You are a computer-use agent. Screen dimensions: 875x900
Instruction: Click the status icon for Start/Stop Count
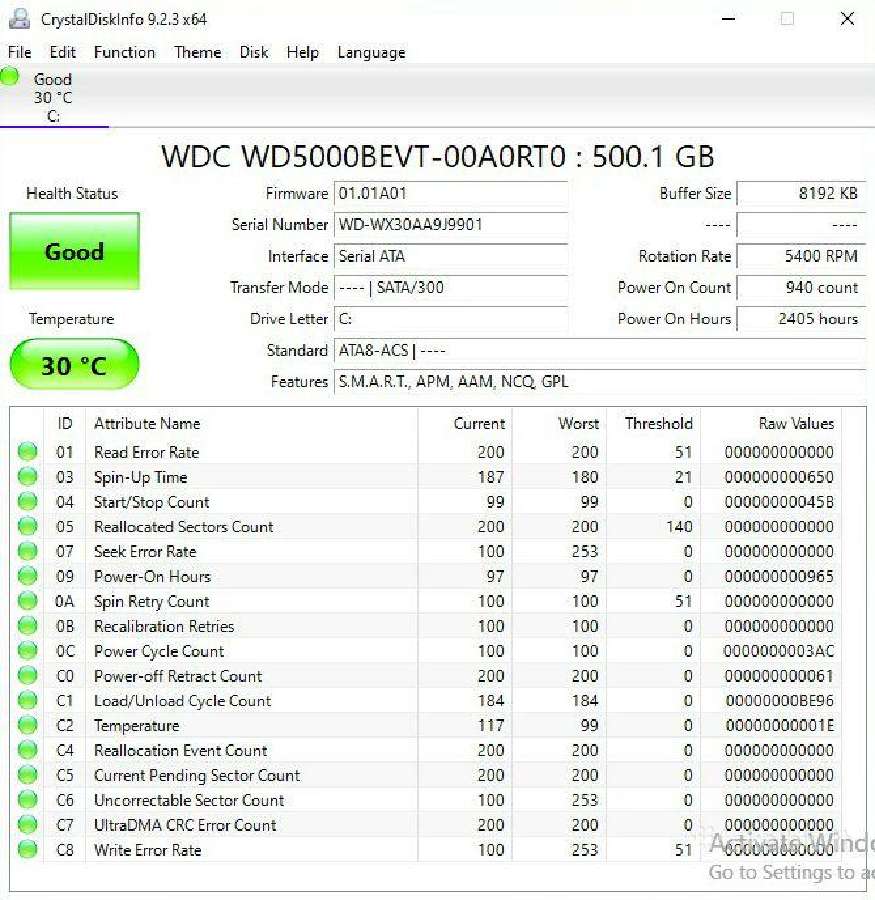[28, 502]
